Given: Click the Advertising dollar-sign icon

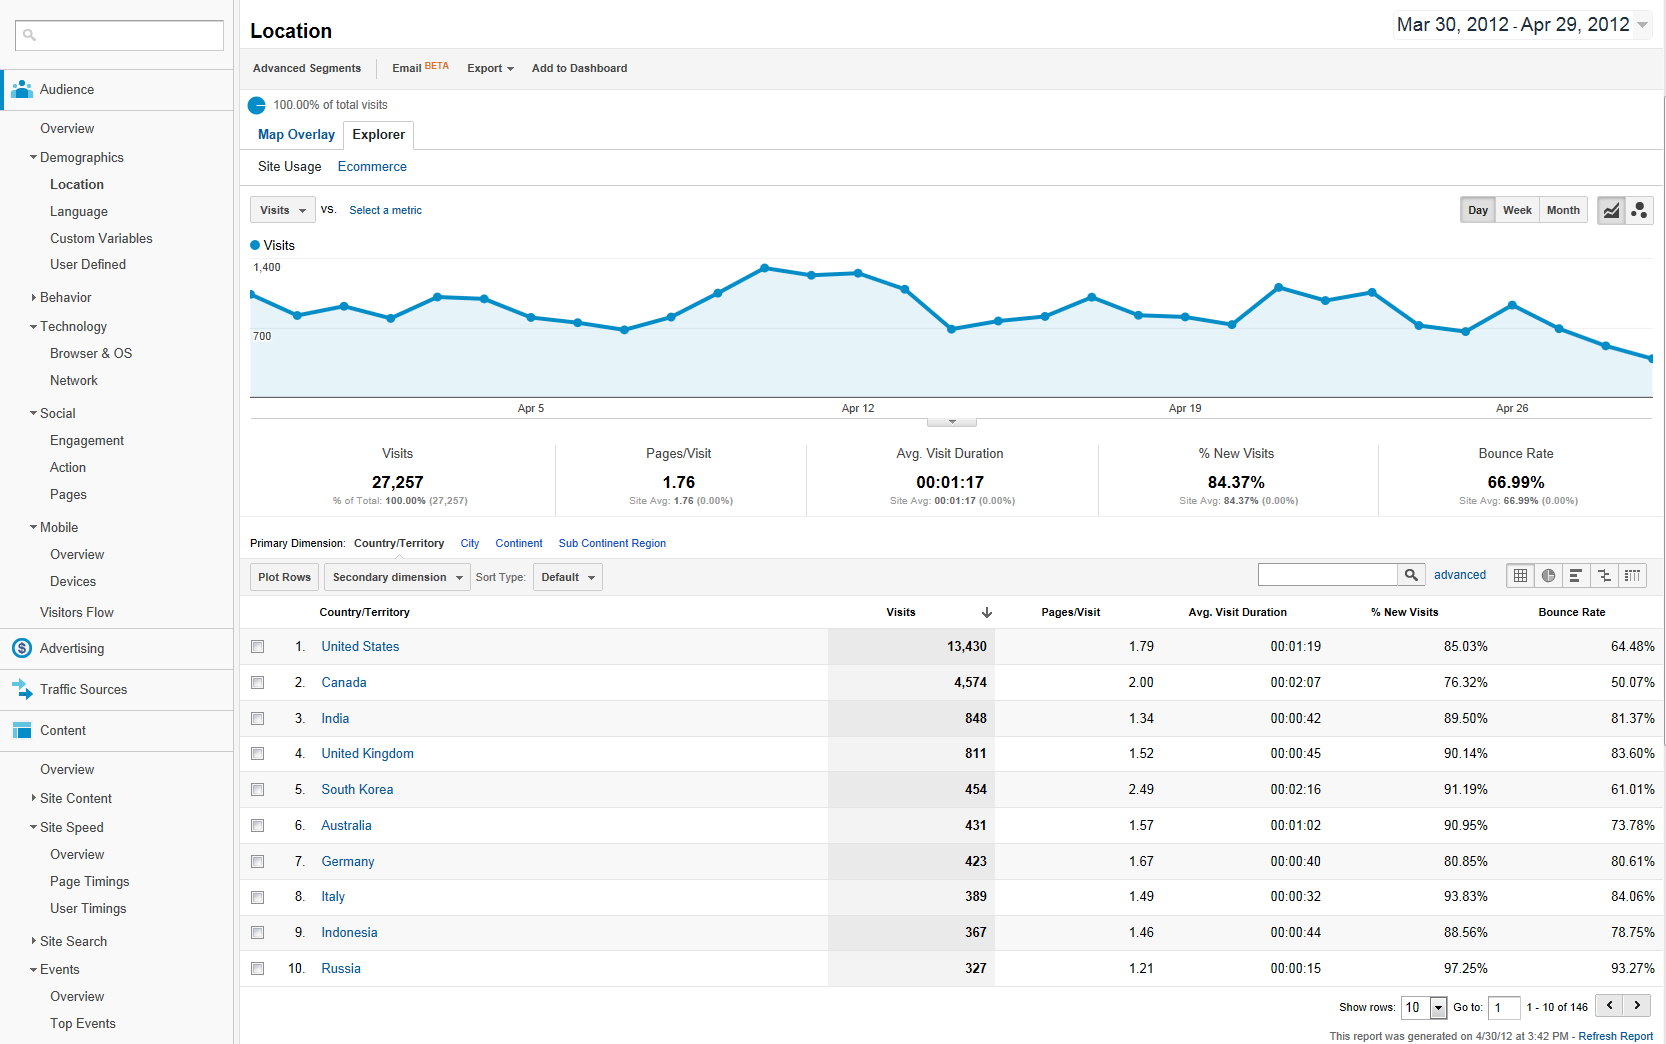Looking at the screenshot, I should tap(22, 648).
